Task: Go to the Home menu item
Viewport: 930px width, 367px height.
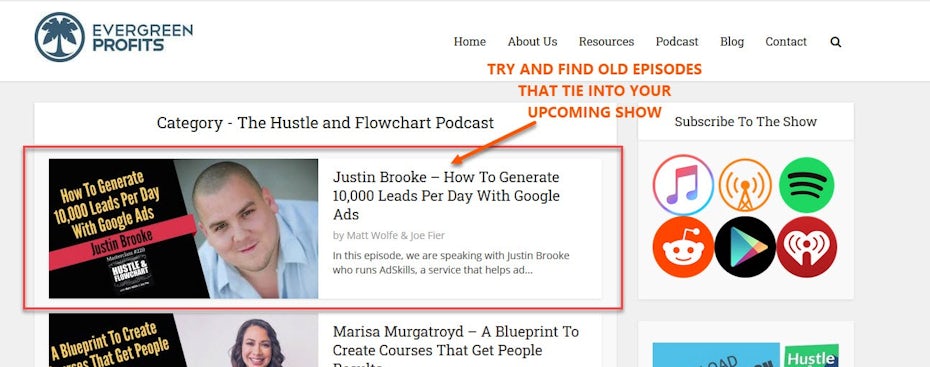Action: click(470, 42)
